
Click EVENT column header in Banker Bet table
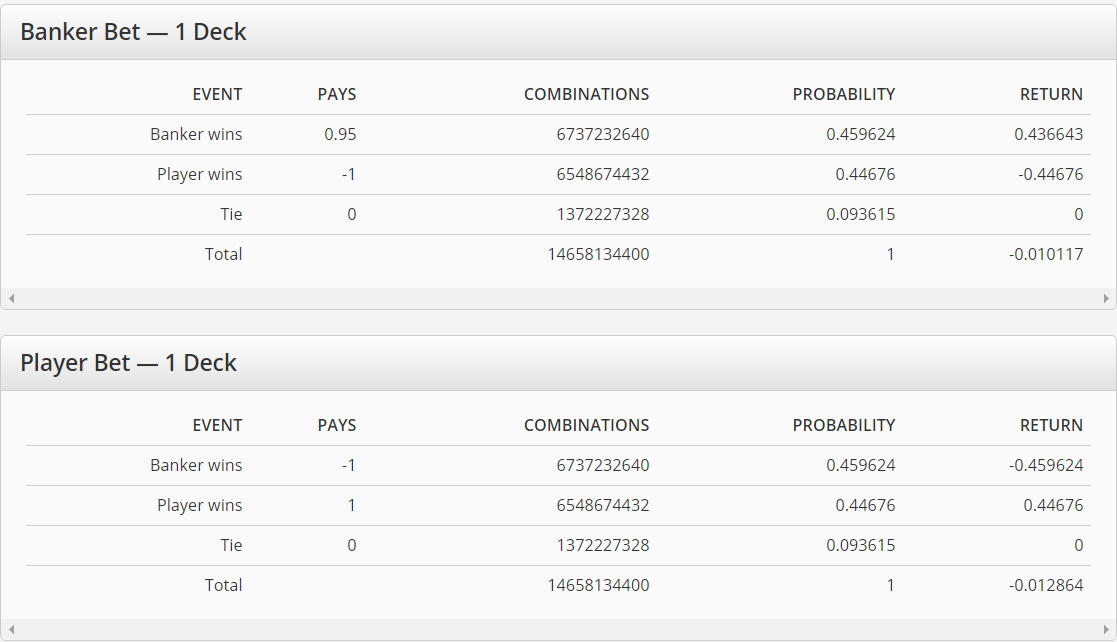coord(217,94)
